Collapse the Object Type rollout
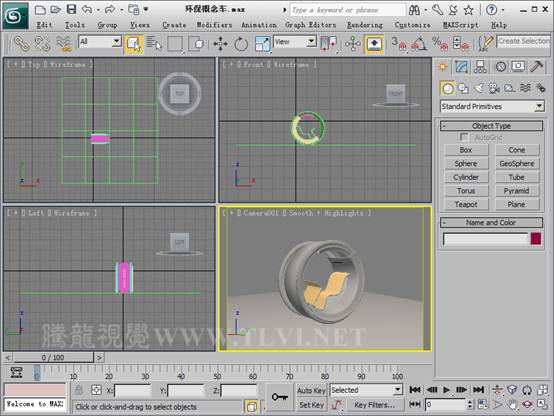The width and height of the screenshot is (554, 416). [x=491, y=126]
